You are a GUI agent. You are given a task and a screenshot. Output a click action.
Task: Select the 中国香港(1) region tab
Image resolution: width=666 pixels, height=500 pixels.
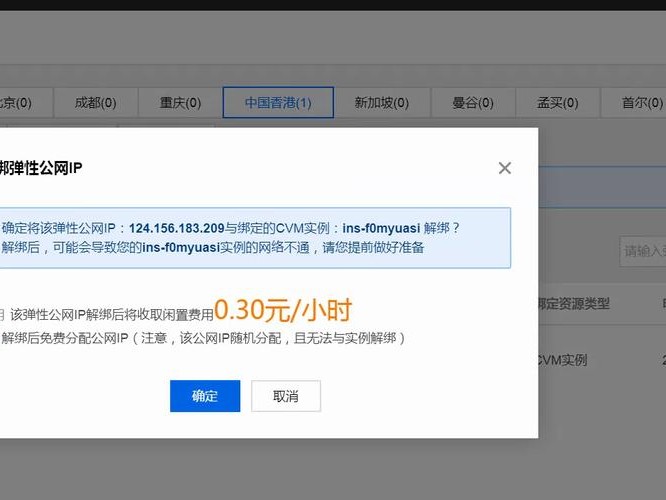click(x=278, y=102)
